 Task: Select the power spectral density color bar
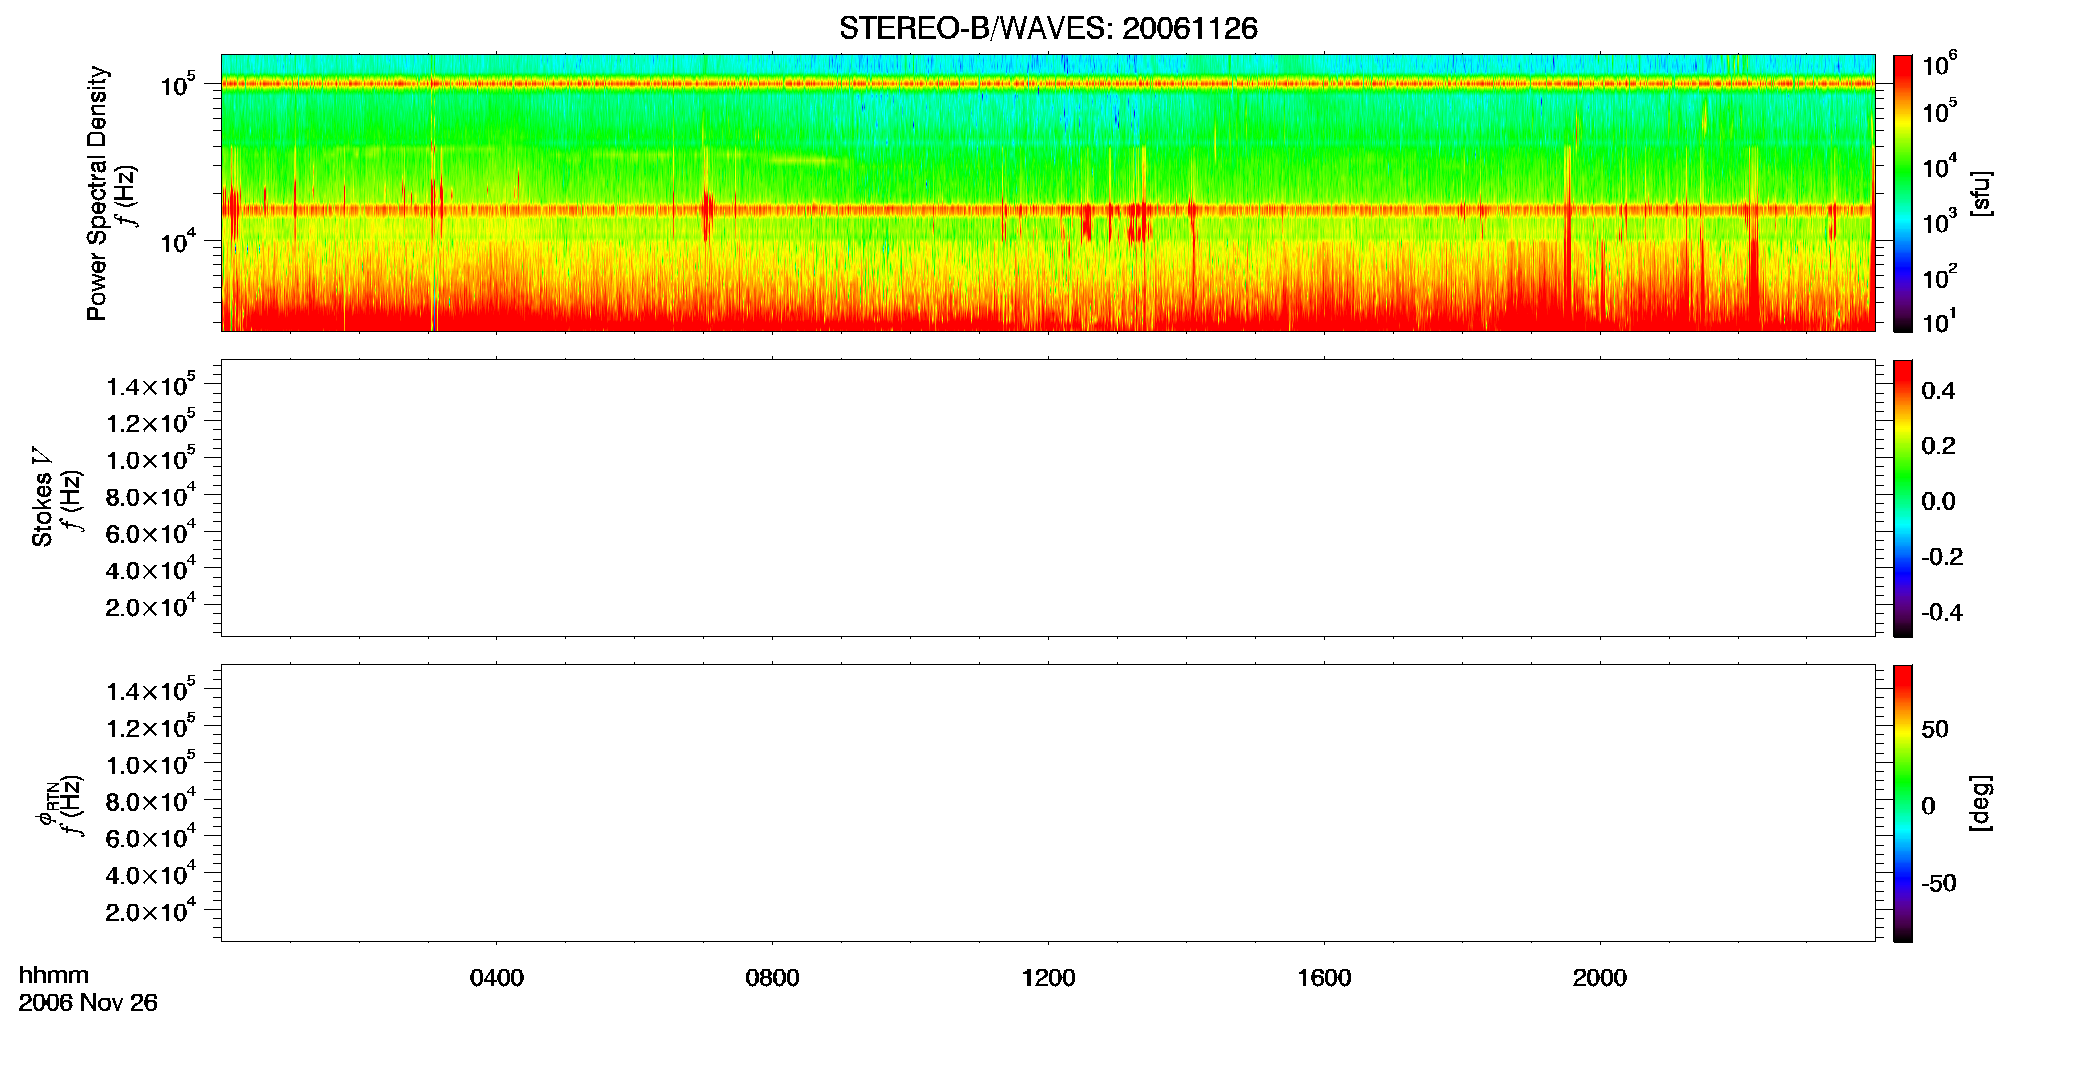(1903, 193)
